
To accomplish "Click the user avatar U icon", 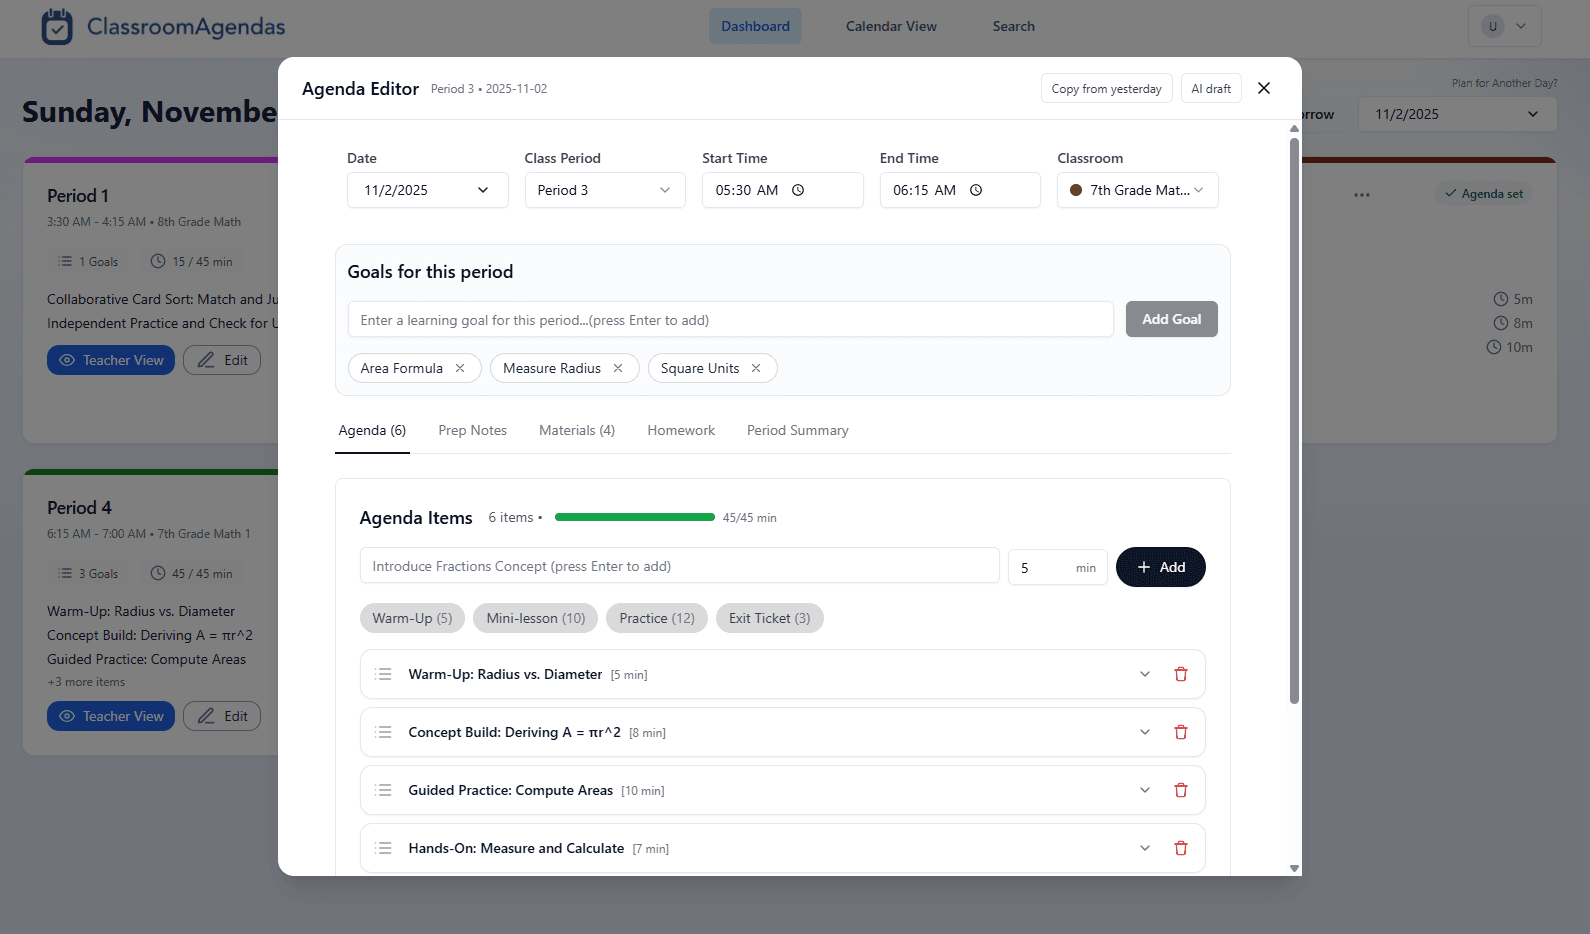I will (1493, 26).
